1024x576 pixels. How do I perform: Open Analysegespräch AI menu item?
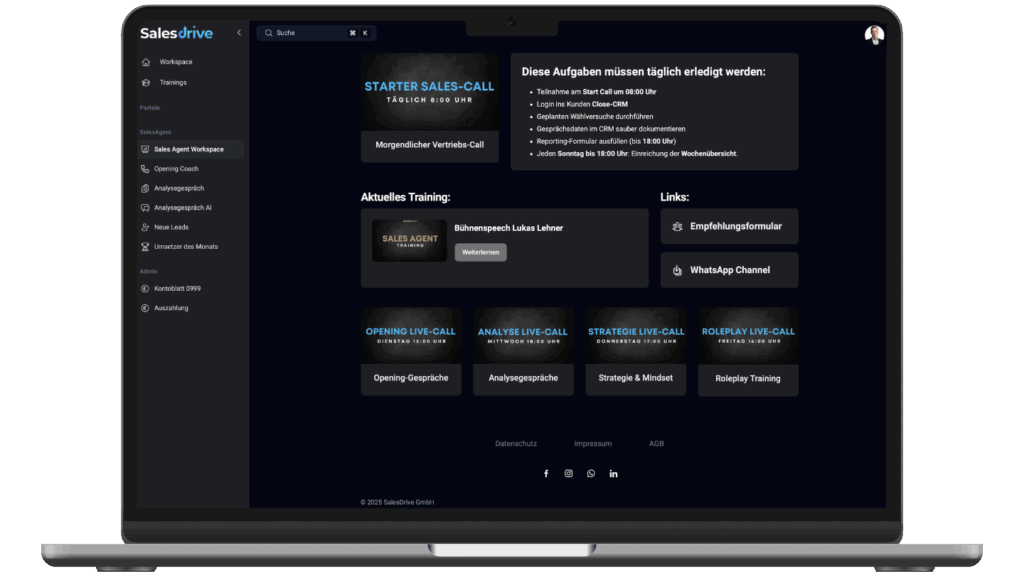click(182, 208)
